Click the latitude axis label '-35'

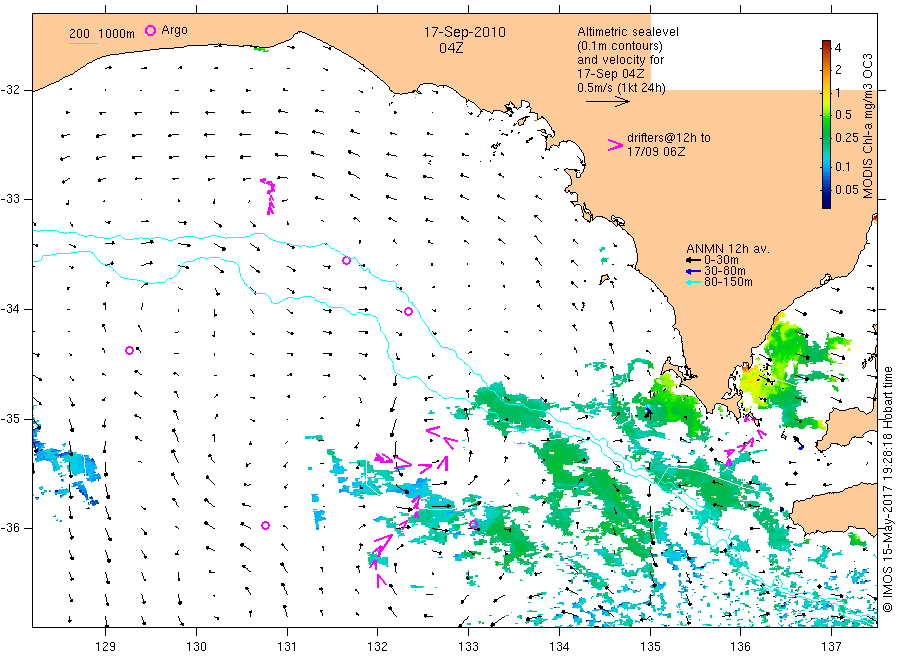click(x=10, y=419)
